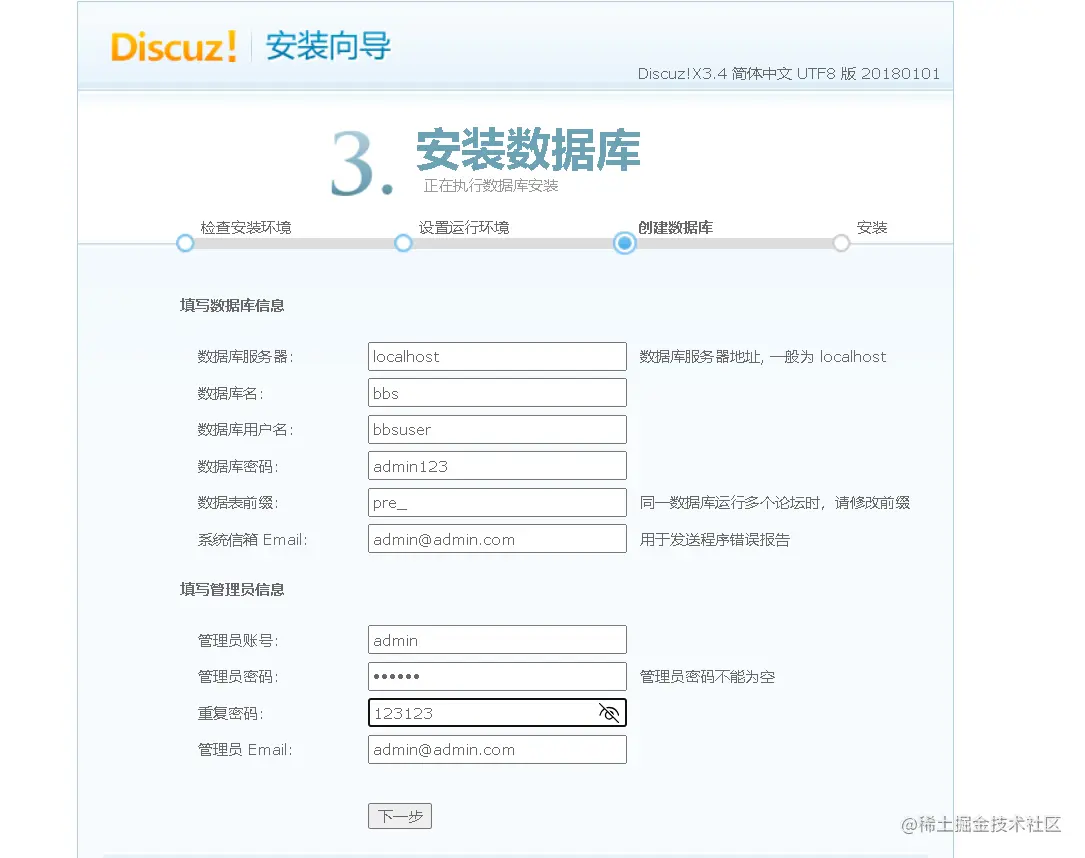The image size is (1085, 858).
Task: Click the 数据库密码 admin123 field
Action: (497, 466)
